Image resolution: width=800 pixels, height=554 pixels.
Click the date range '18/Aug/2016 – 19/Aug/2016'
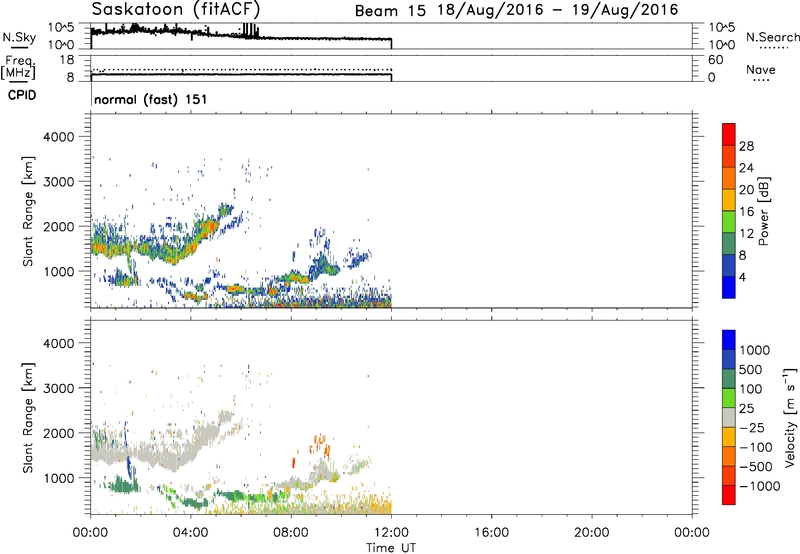click(558, 10)
